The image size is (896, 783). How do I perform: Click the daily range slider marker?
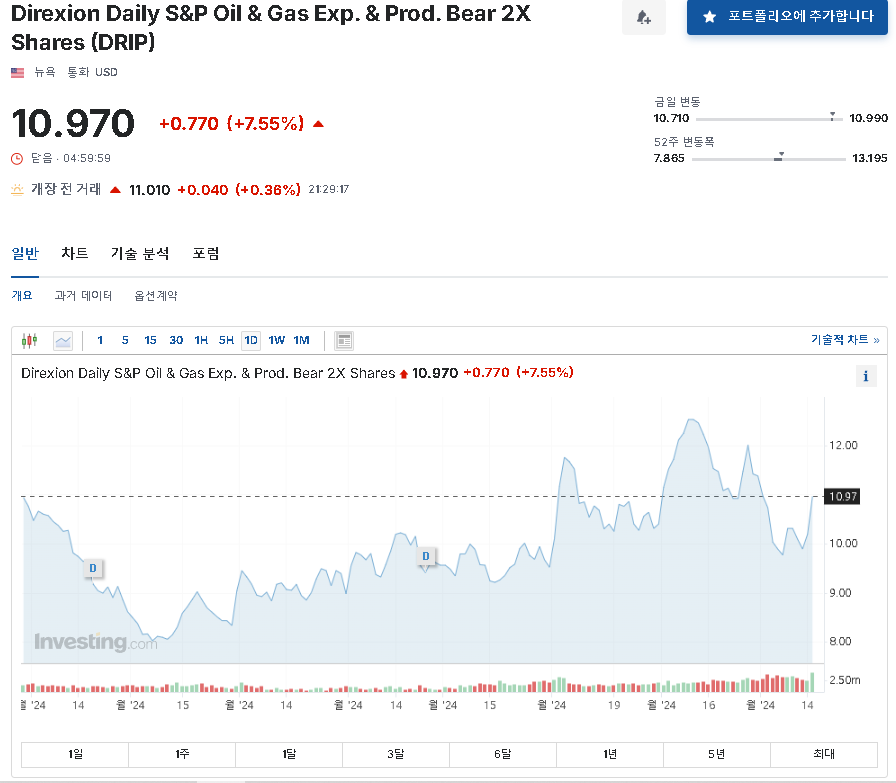click(x=833, y=117)
